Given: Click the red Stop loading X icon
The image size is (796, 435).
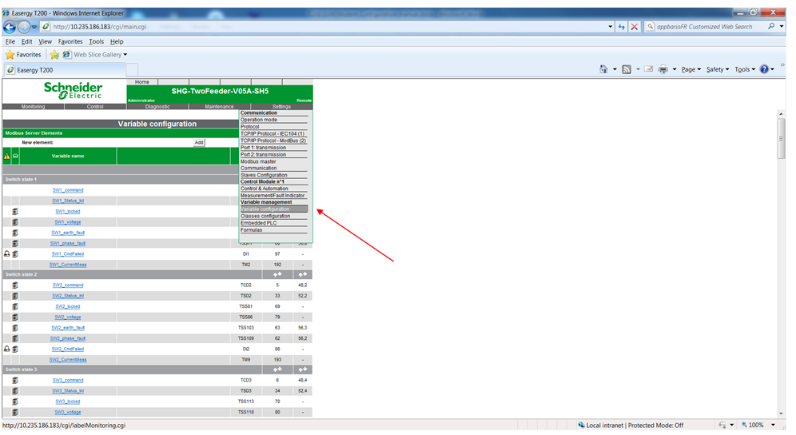Looking at the screenshot, I should pos(634,27).
